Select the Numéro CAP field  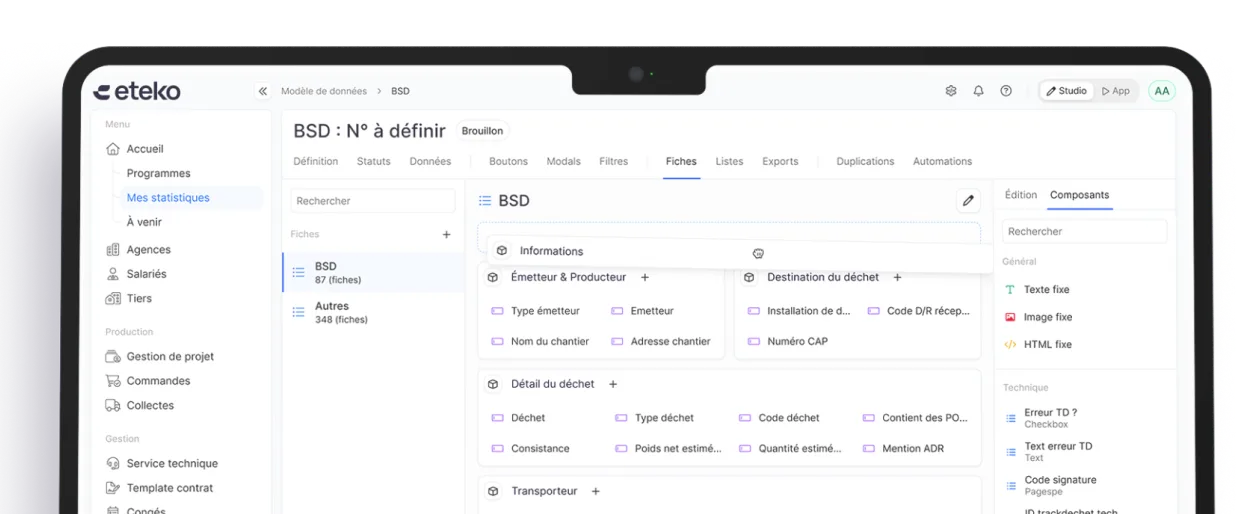(x=787, y=341)
